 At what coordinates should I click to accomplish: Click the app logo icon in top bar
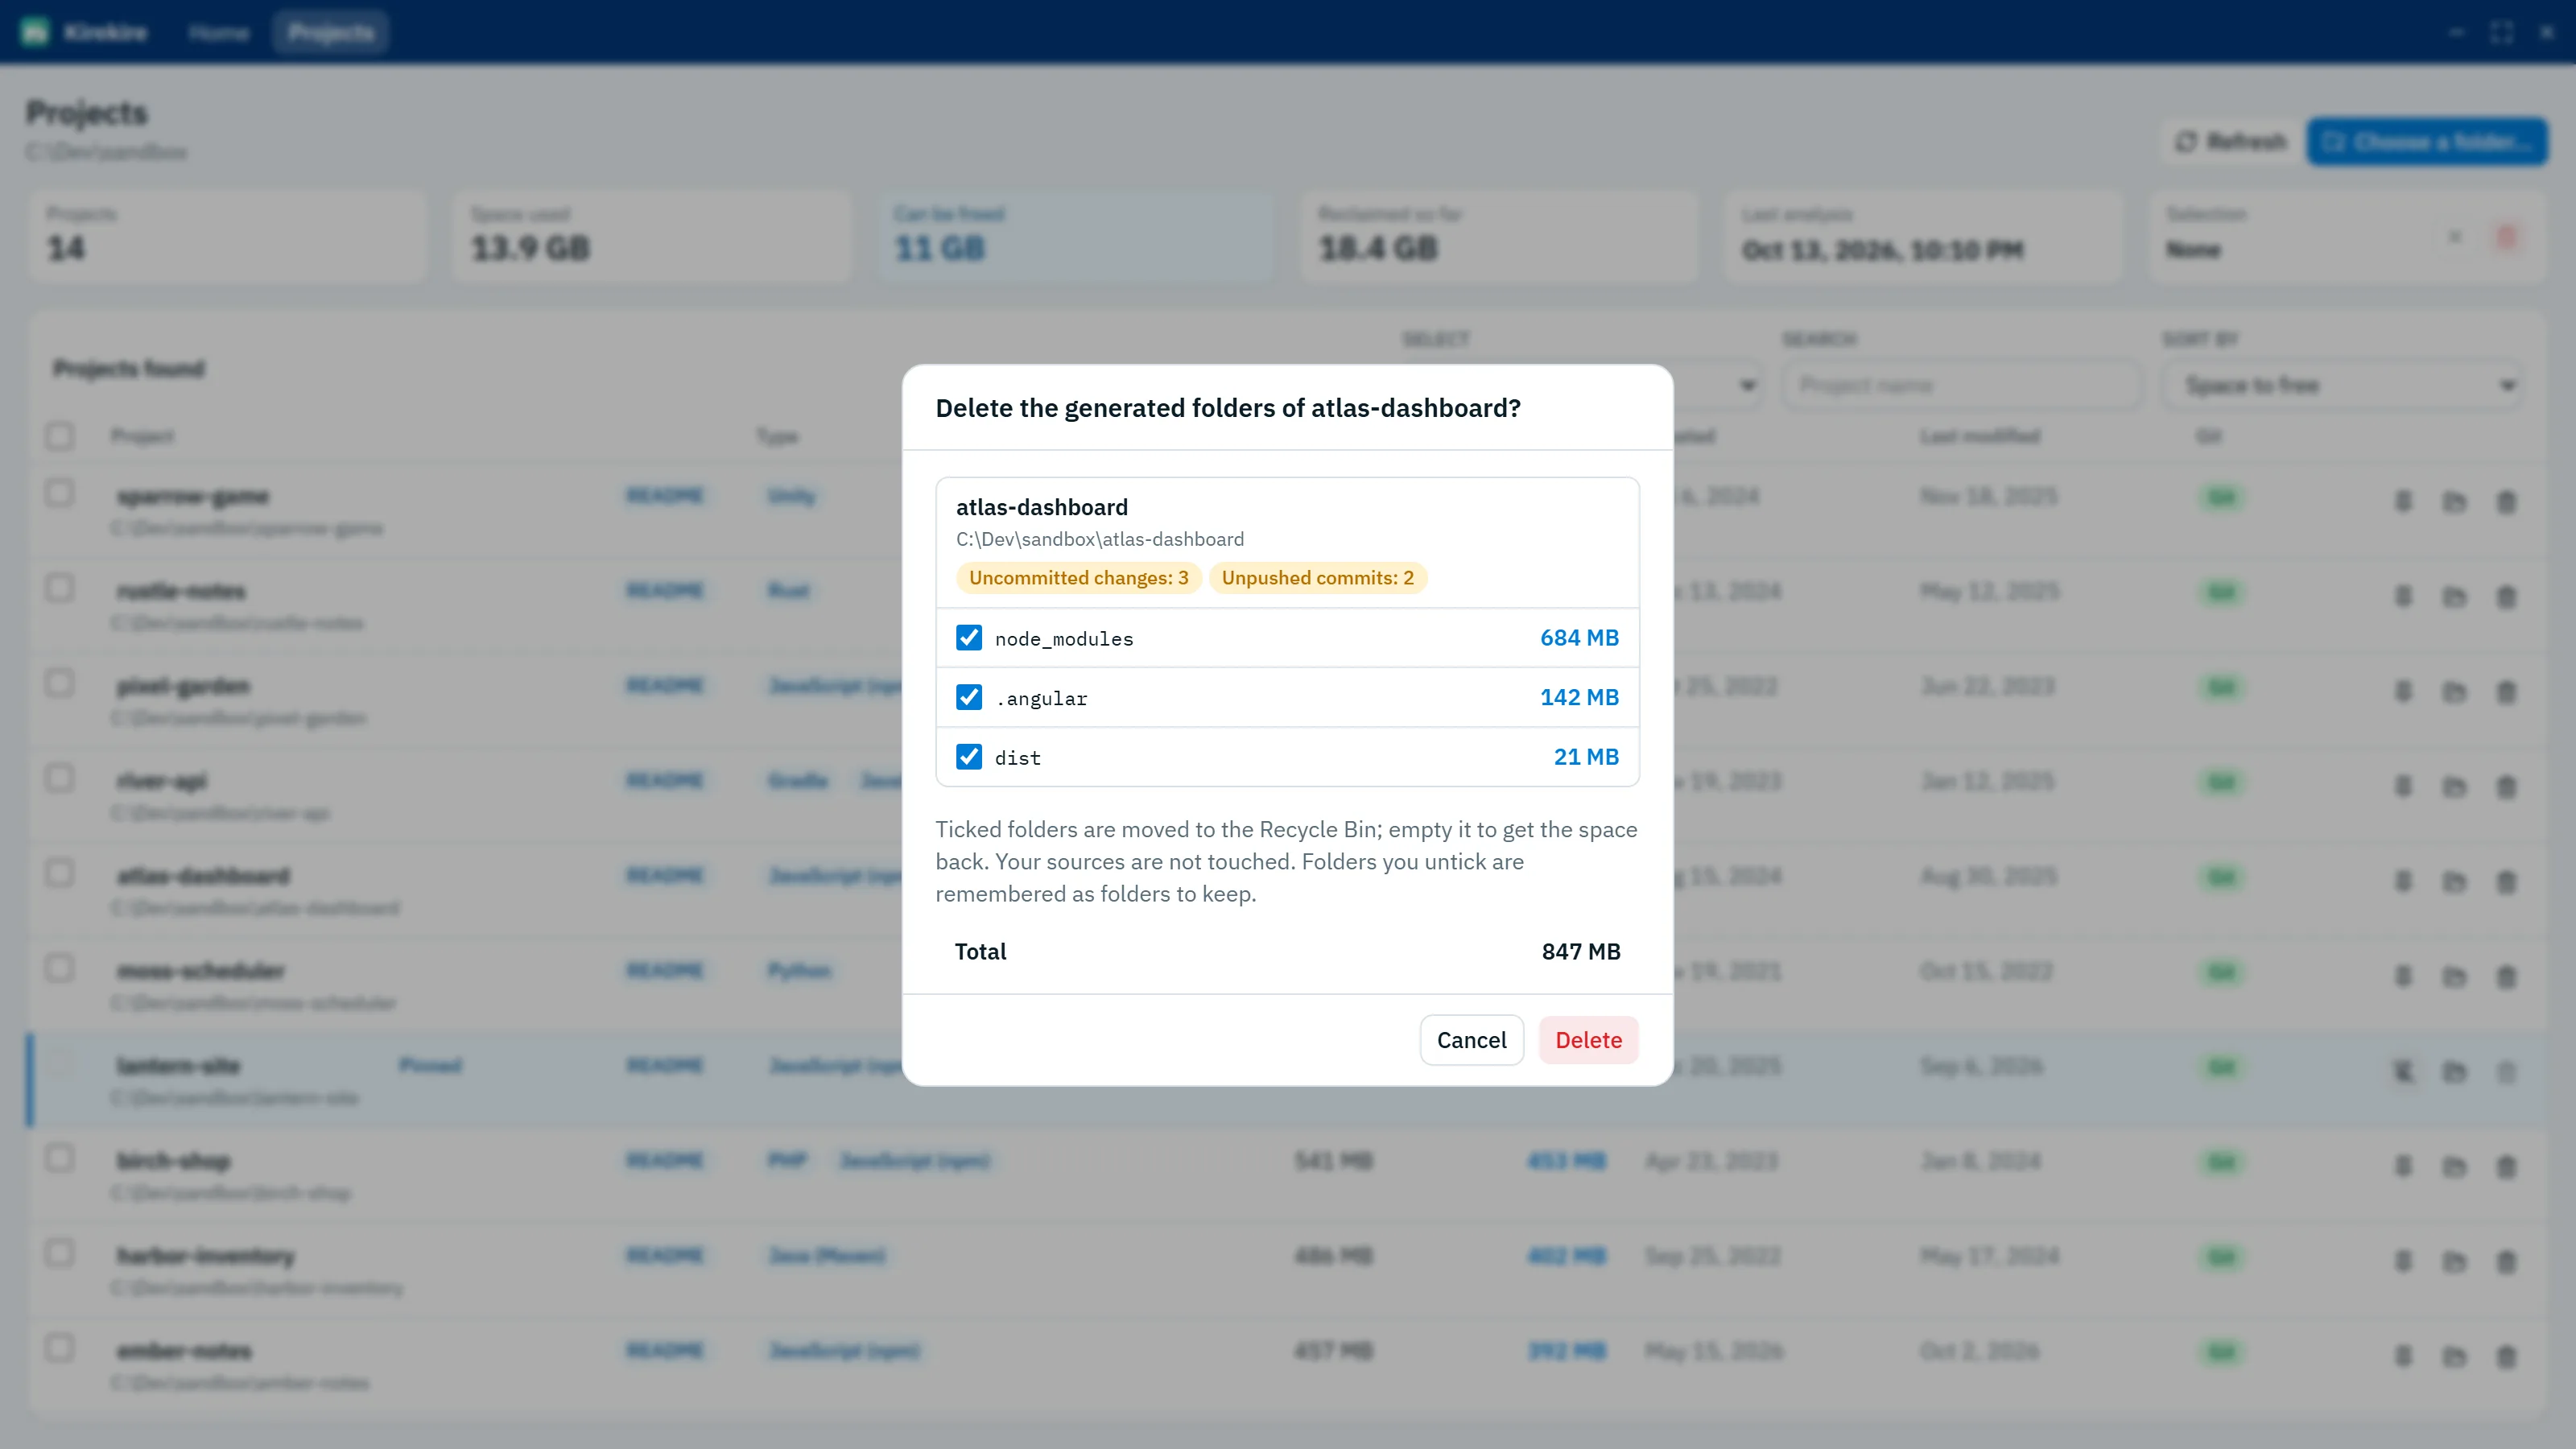point(35,33)
